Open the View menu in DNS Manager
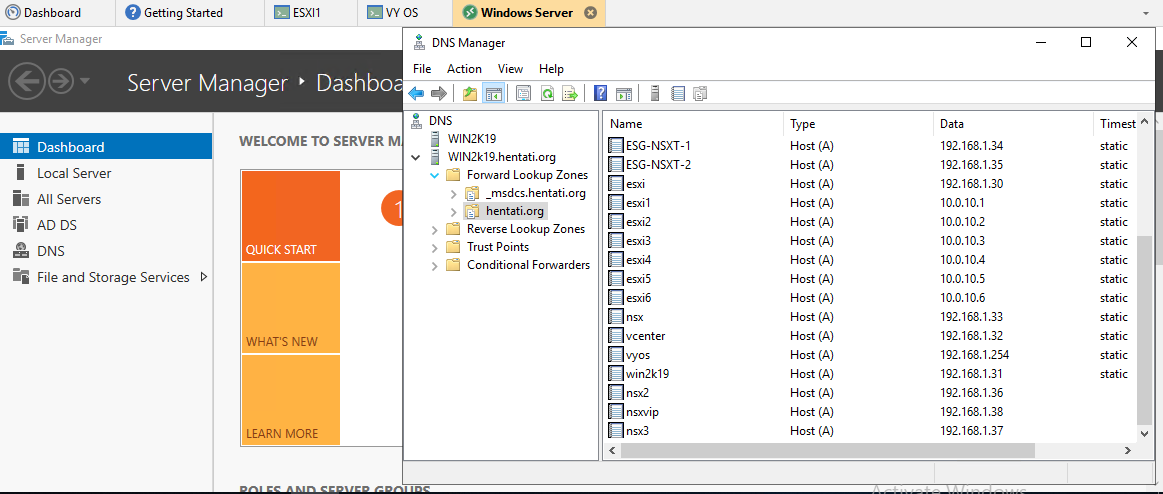This screenshot has width=1163, height=494. [x=510, y=68]
